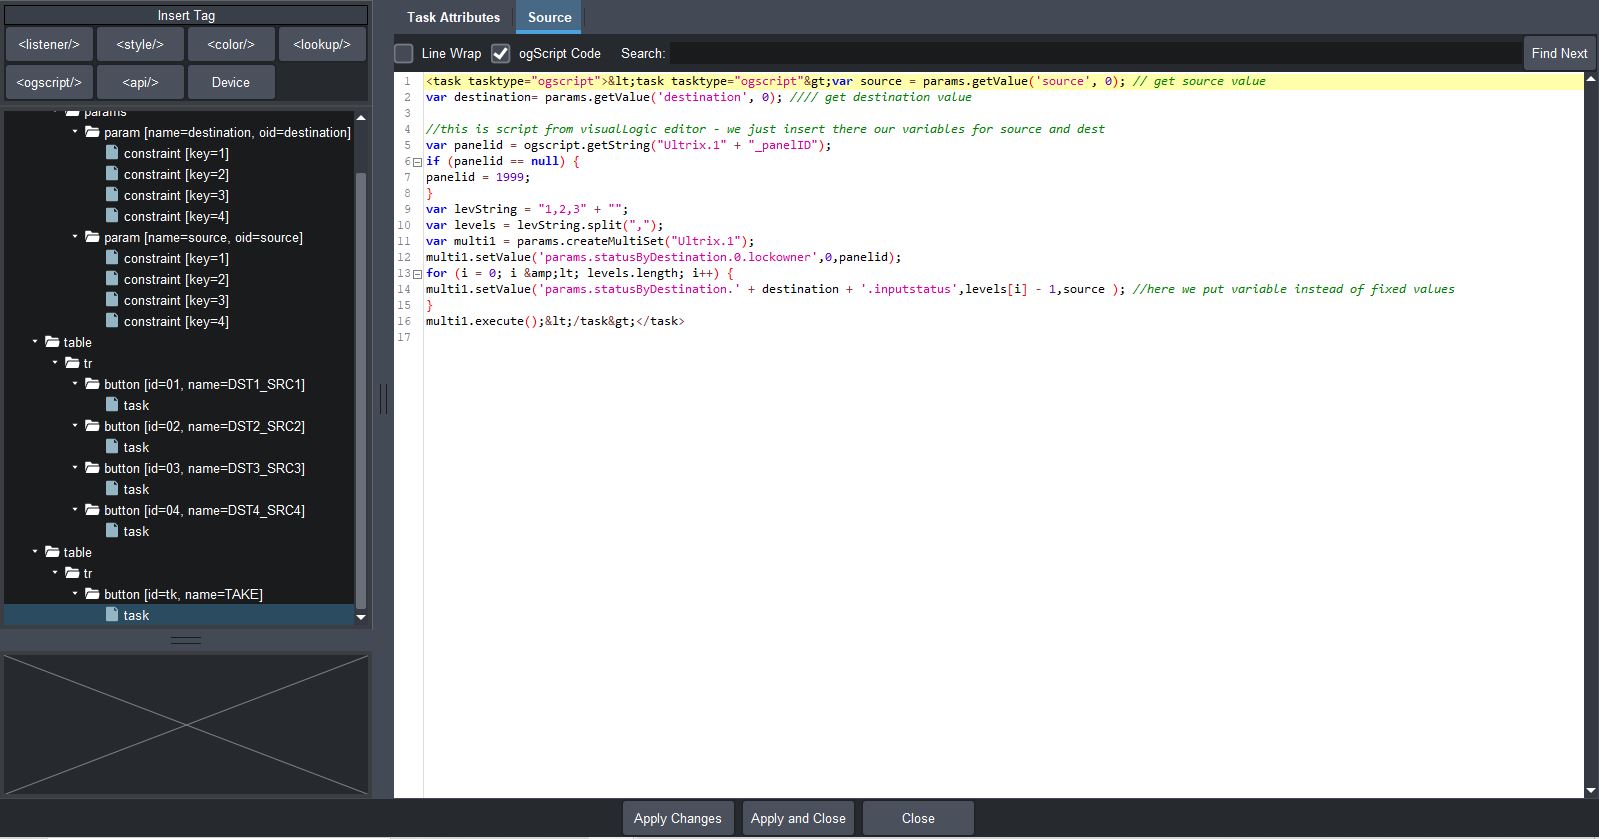Click code fold marker on line 6

pos(417,162)
